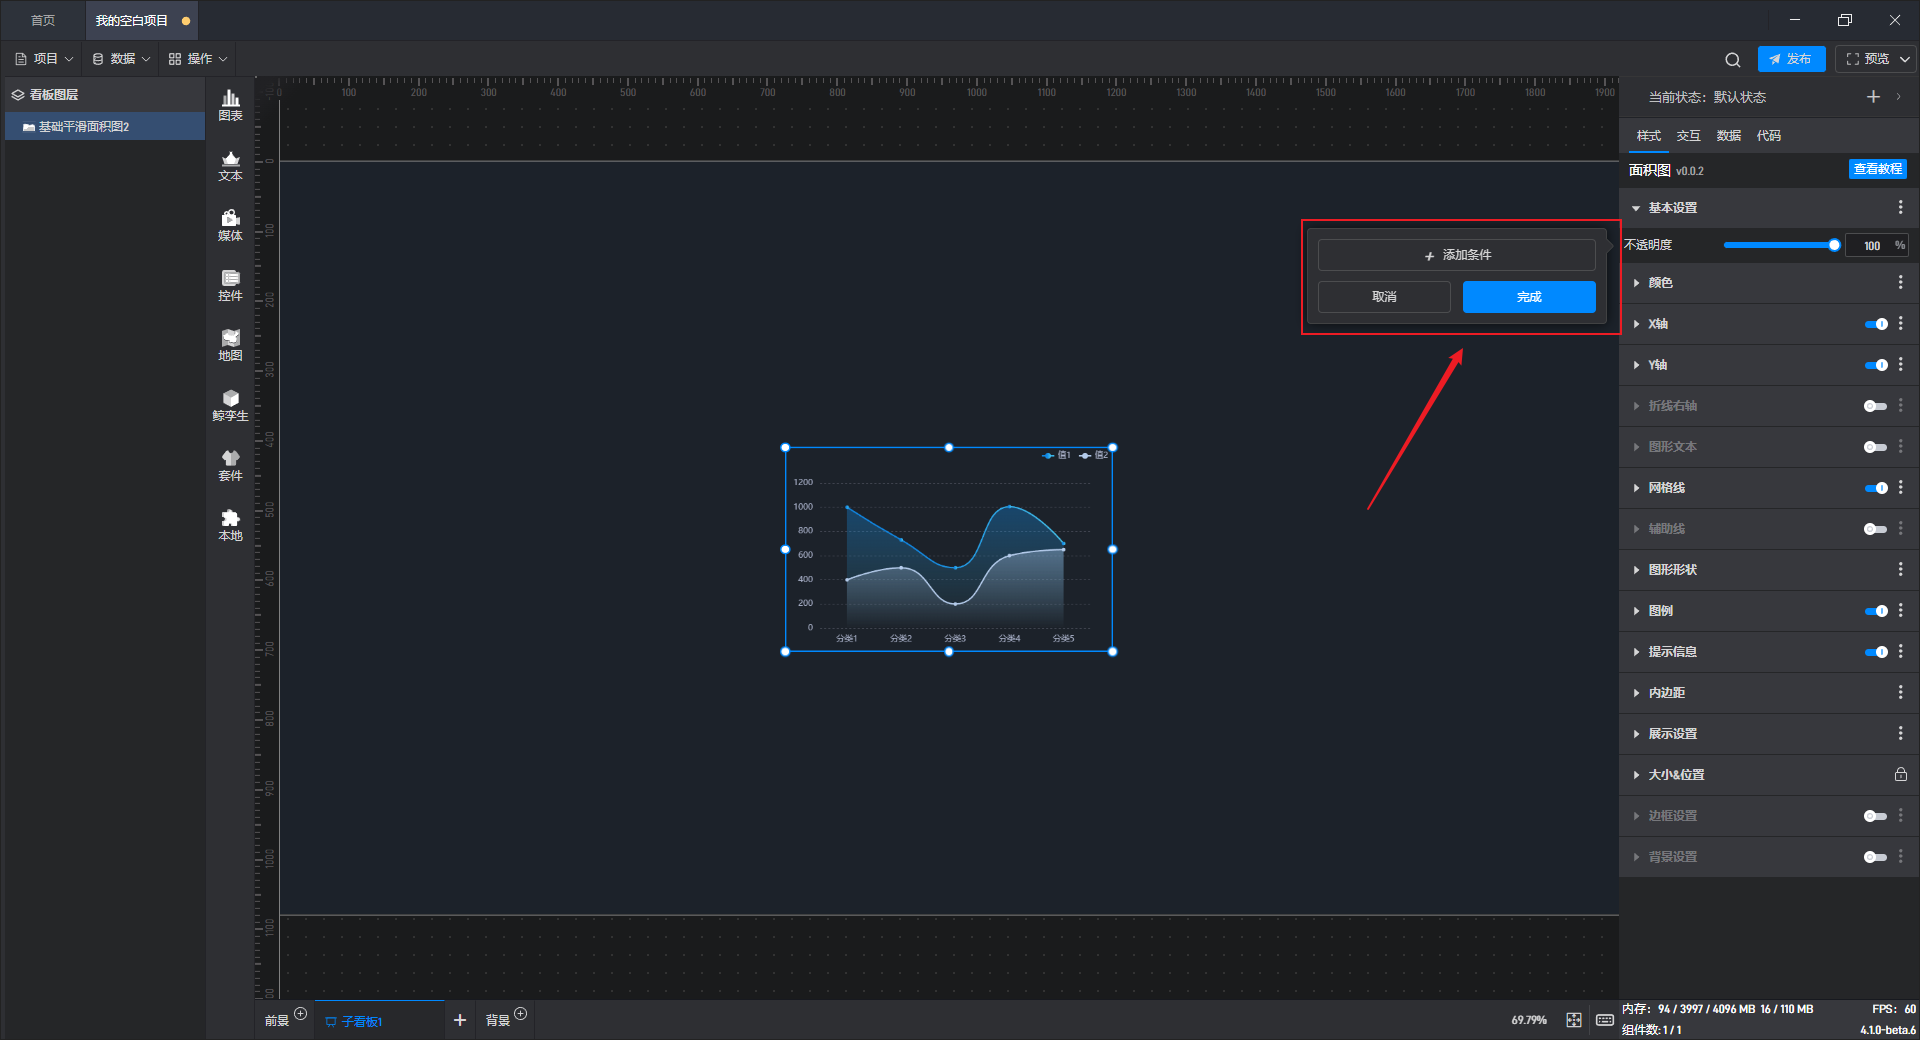The image size is (1920, 1040).
Task: Open the 套件 kits panel
Action: click(x=230, y=465)
